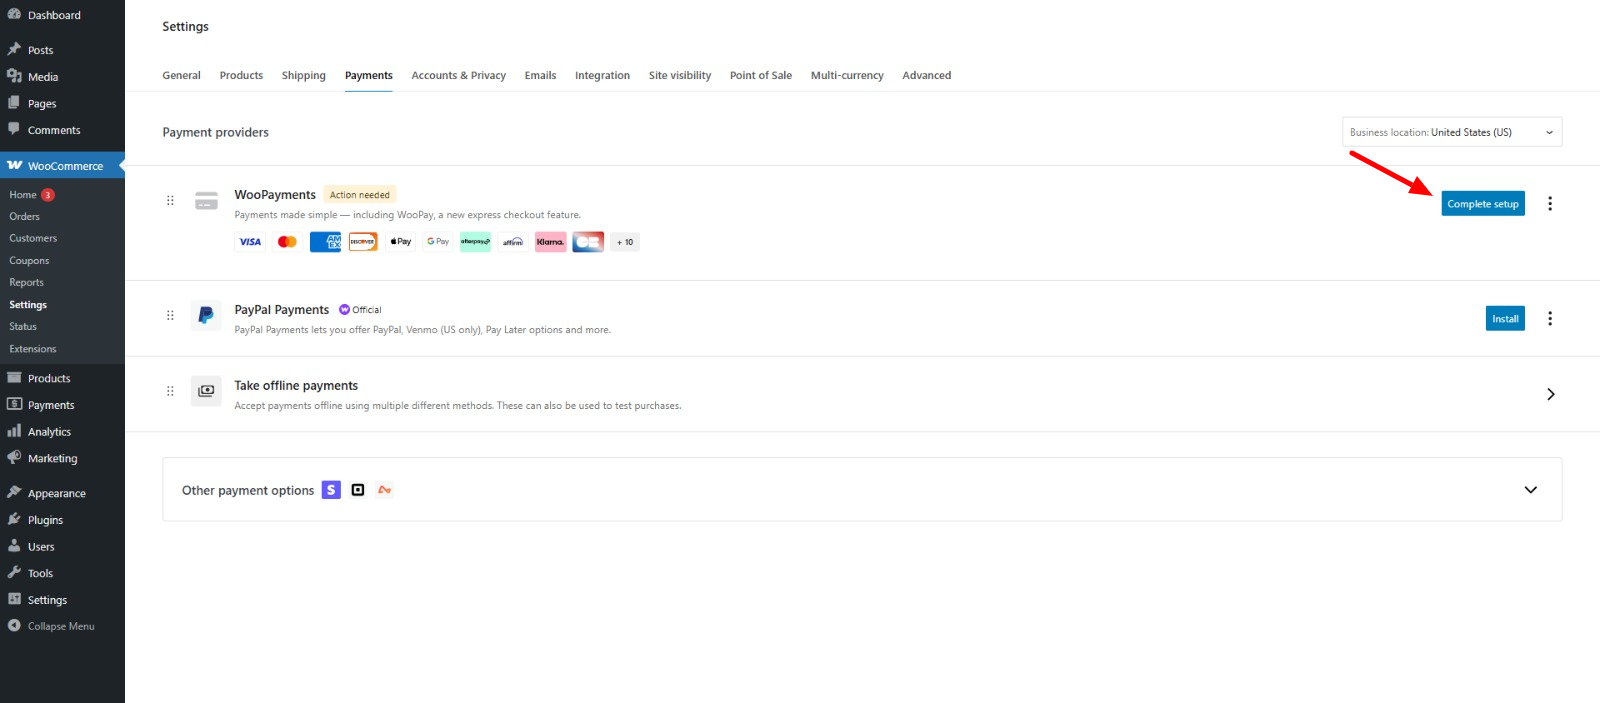
Task: Click the PayPal Official badge
Action: point(360,310)
